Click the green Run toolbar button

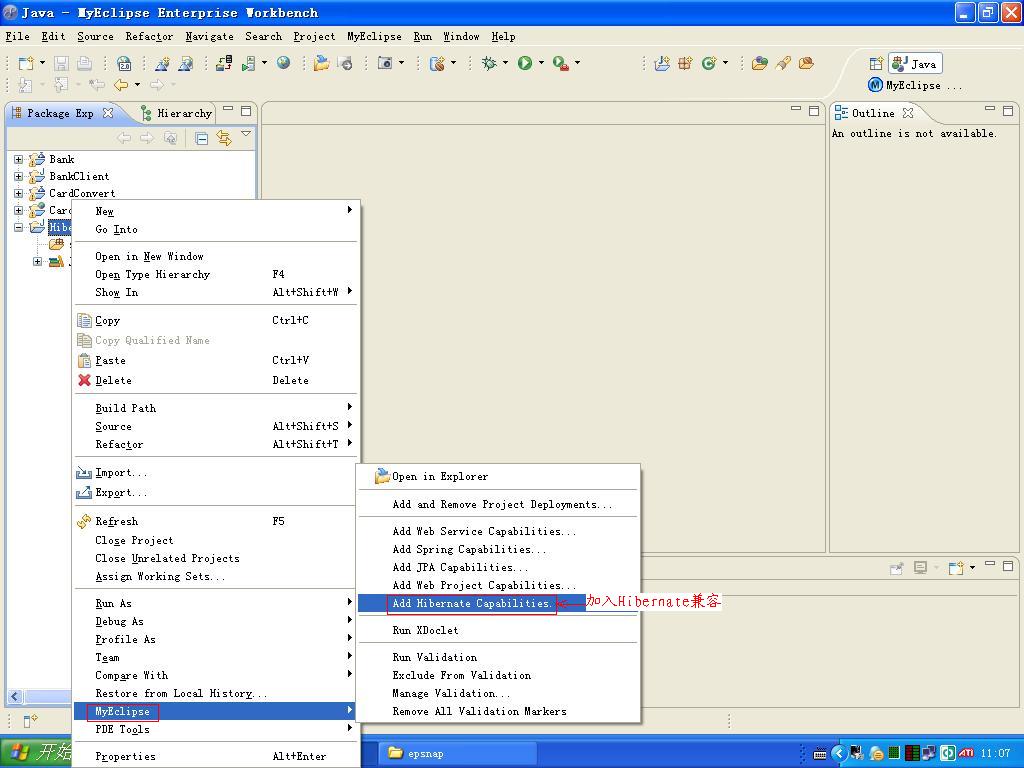tap(525, 63)
